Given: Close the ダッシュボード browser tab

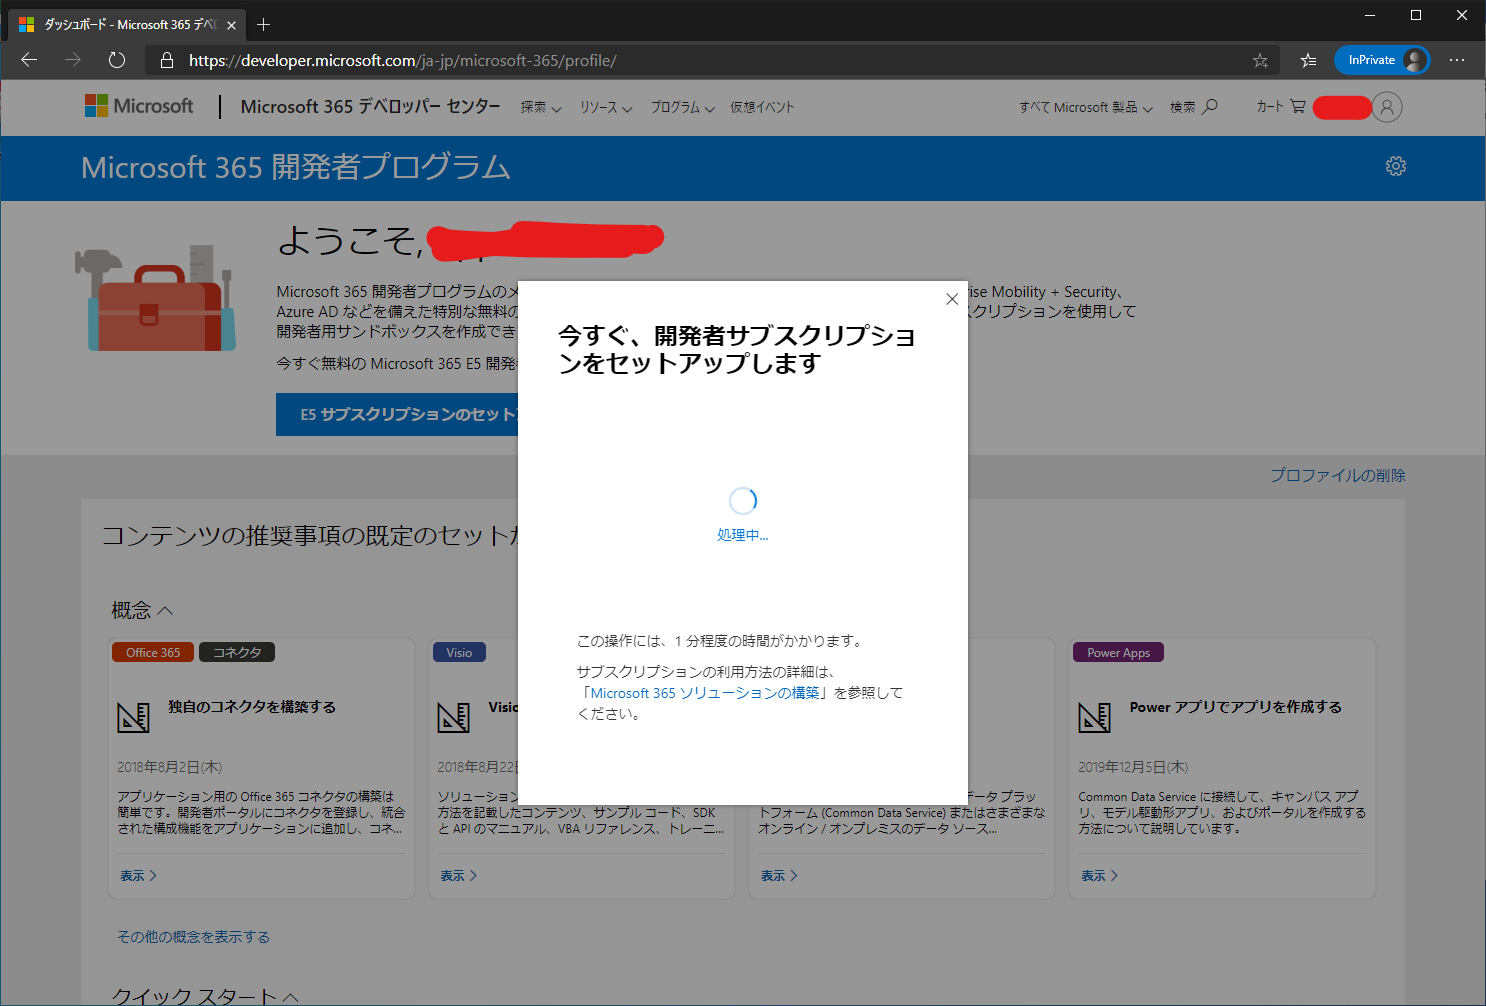Looking at the screenshot, I should click(x=231, y=25).
